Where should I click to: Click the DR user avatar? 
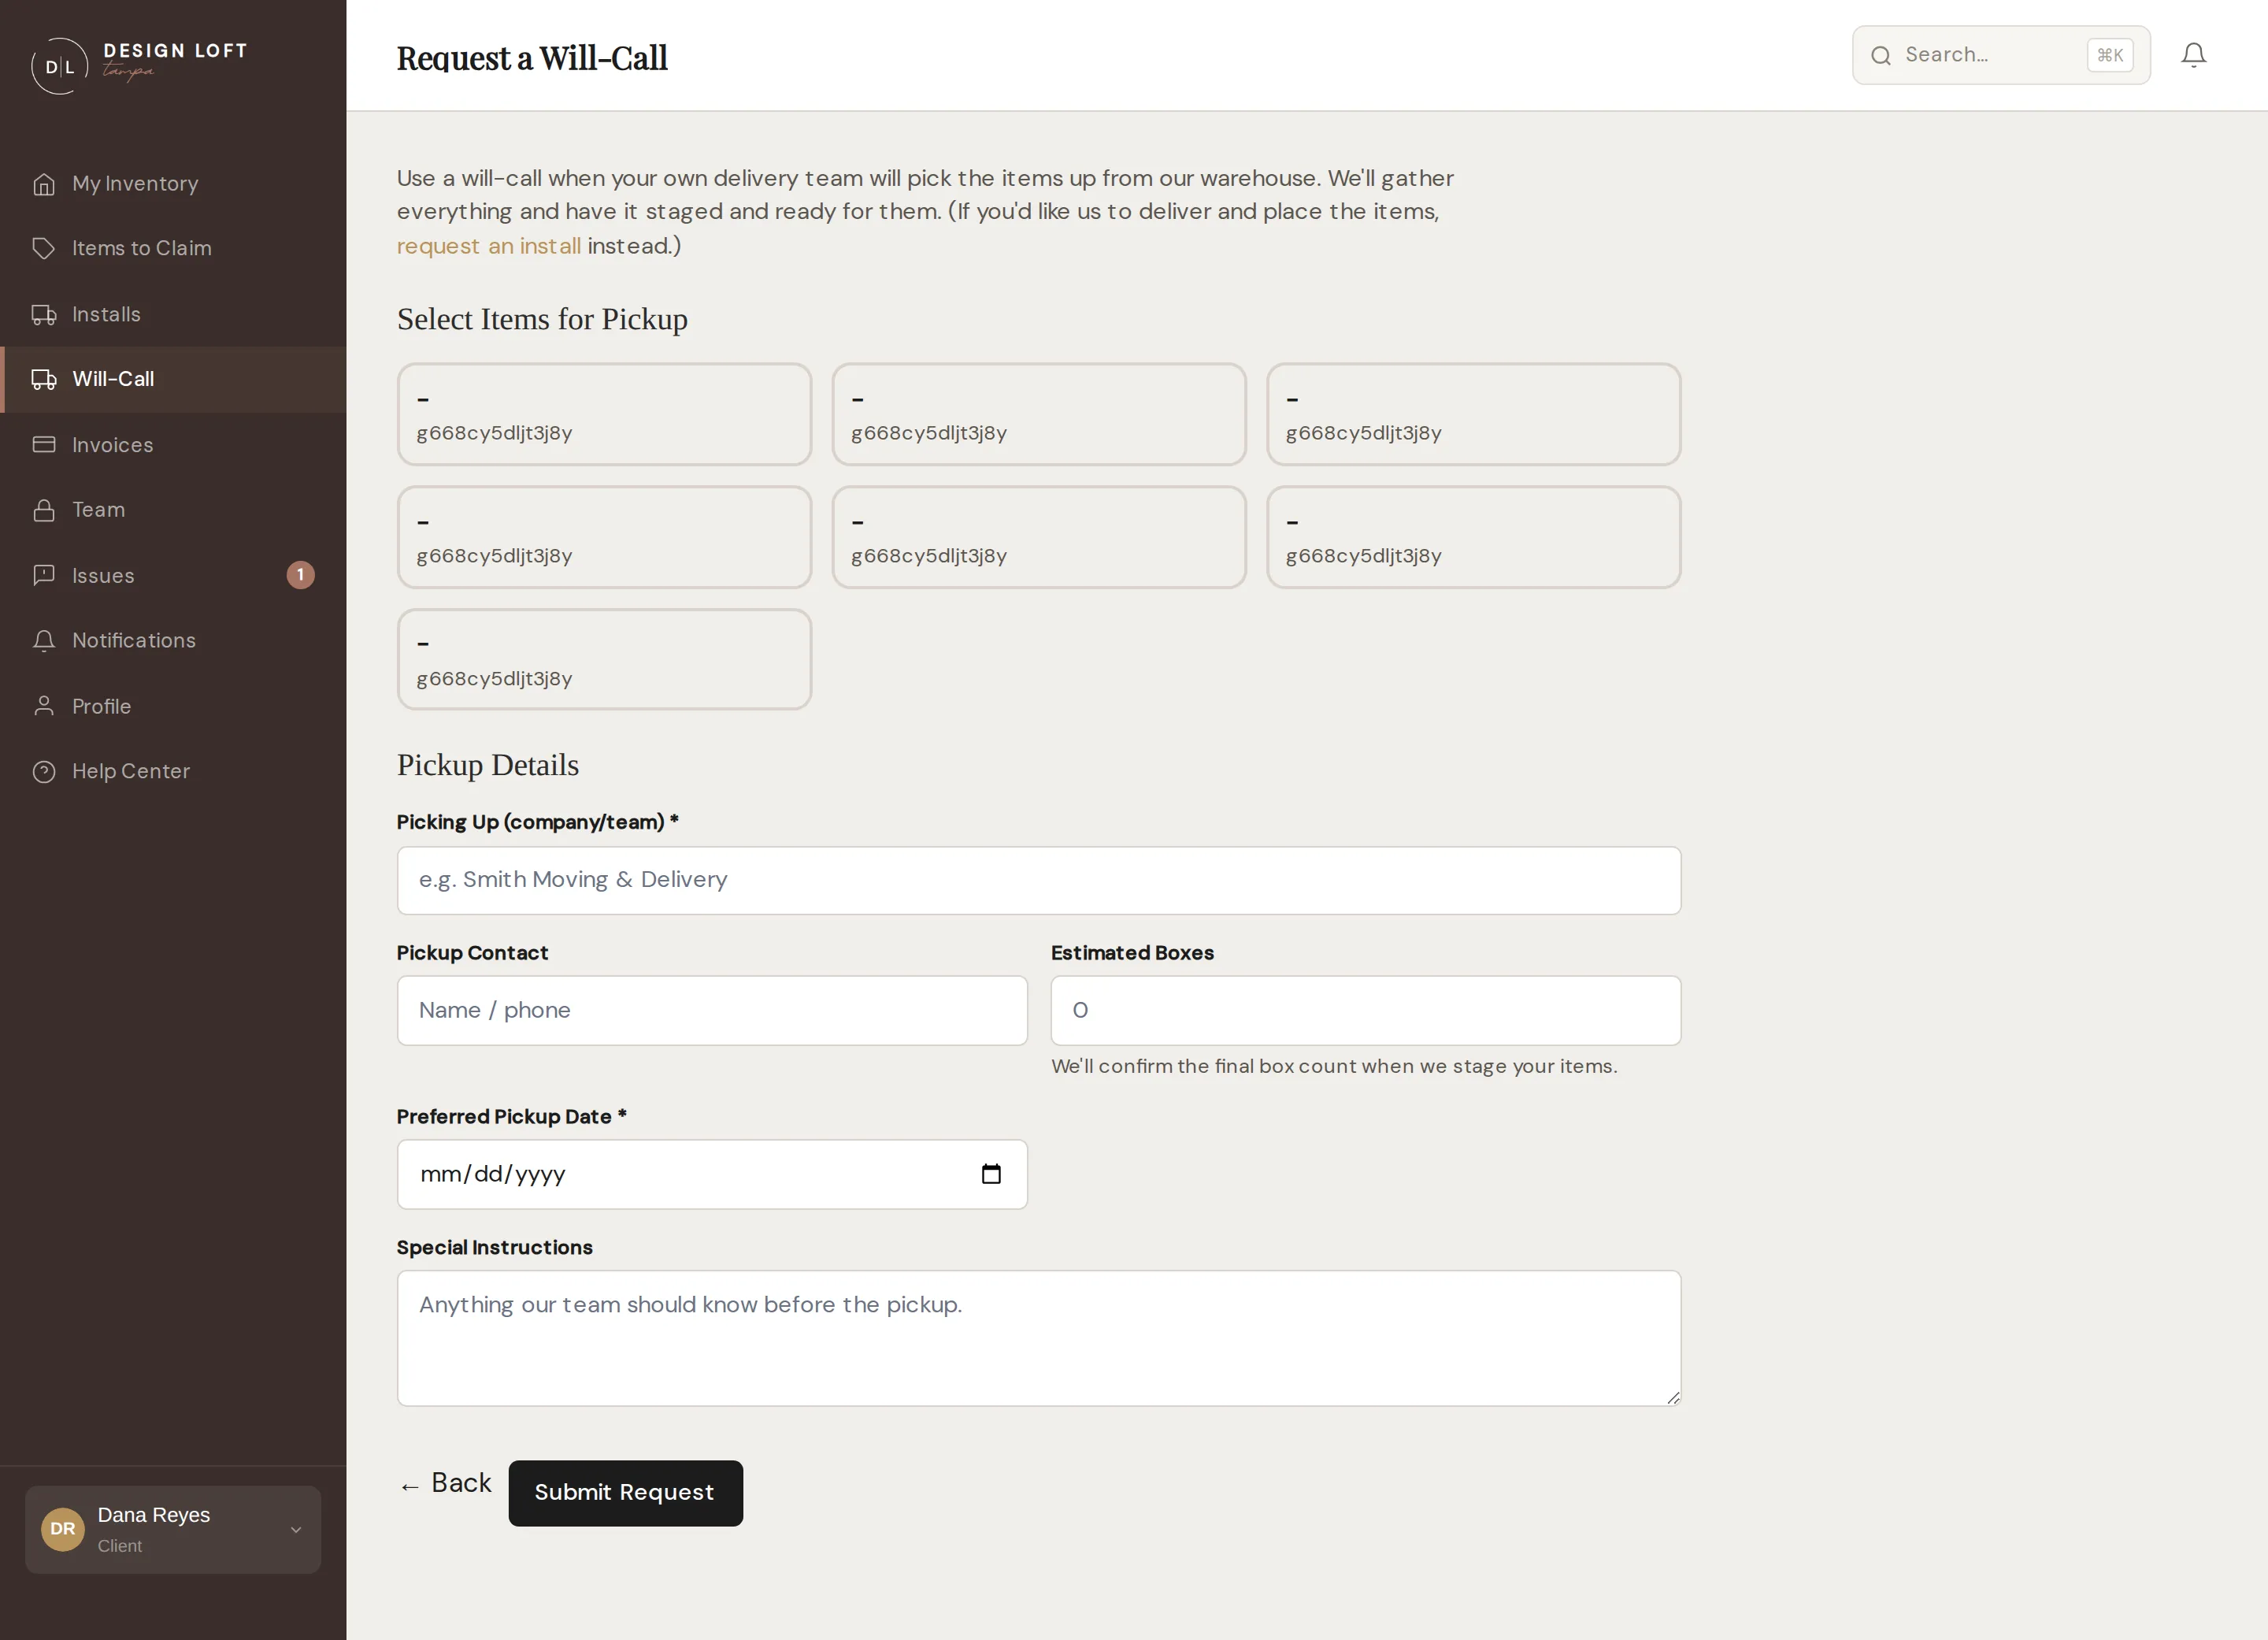point(63,1529)
